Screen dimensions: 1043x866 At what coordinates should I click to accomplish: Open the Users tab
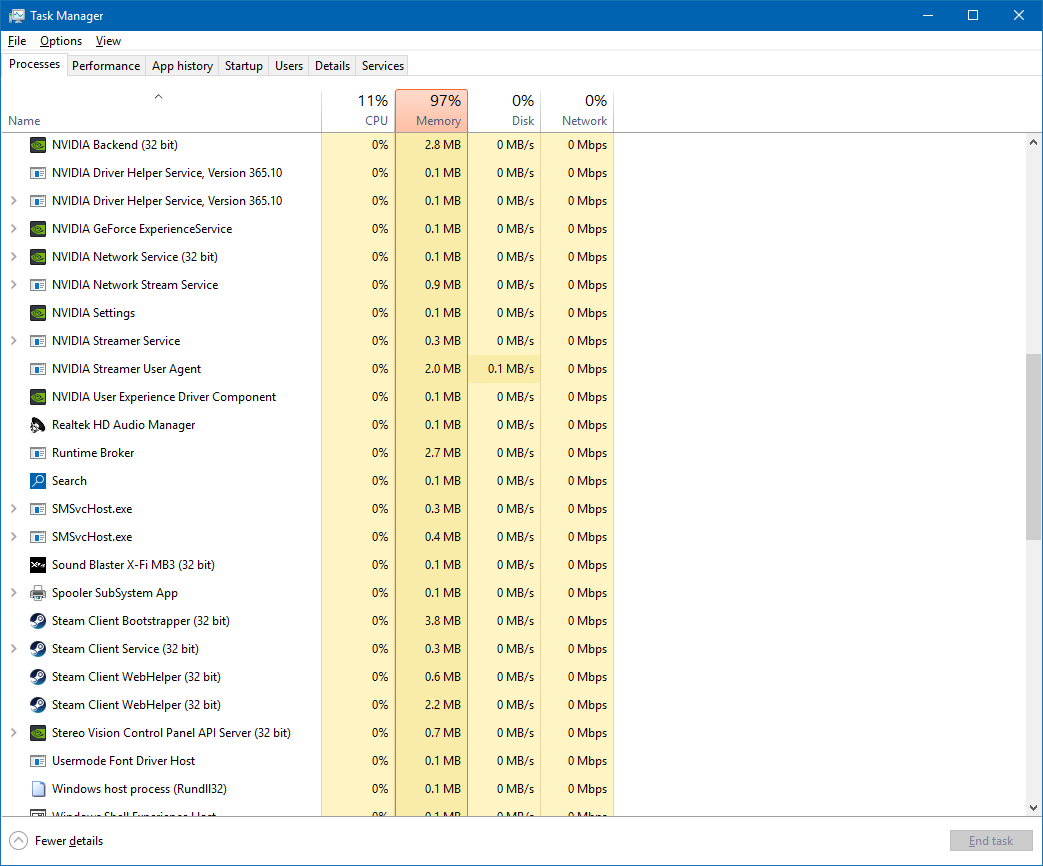pos(289,66)
